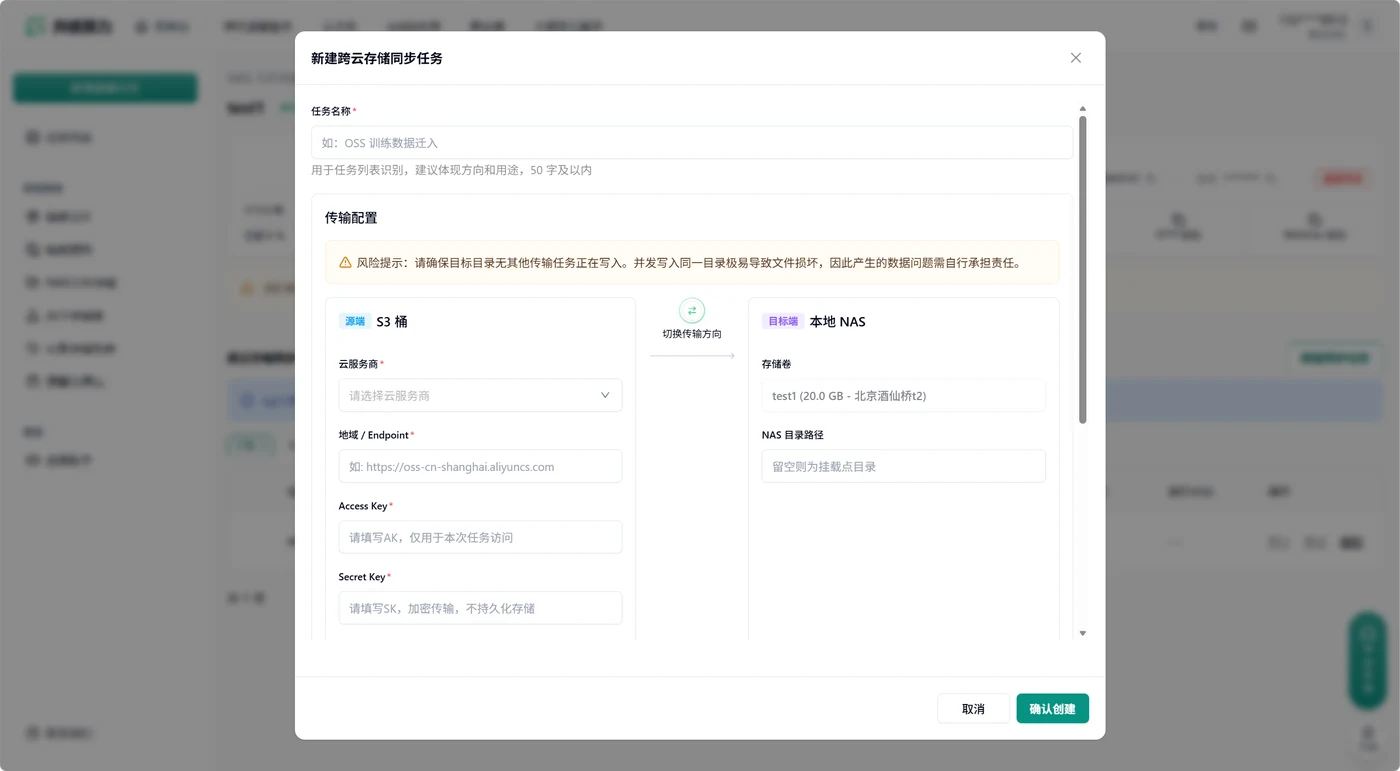Click the dialog scrollbar up arrow
The image size is (1400, 771).
1082,108
